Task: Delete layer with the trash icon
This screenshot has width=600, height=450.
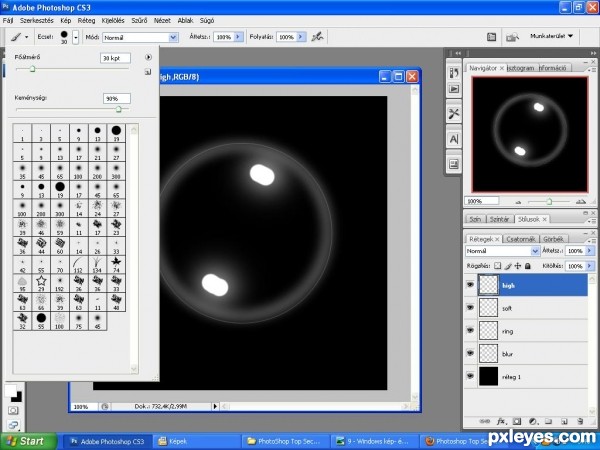Action: pos(580,421)
